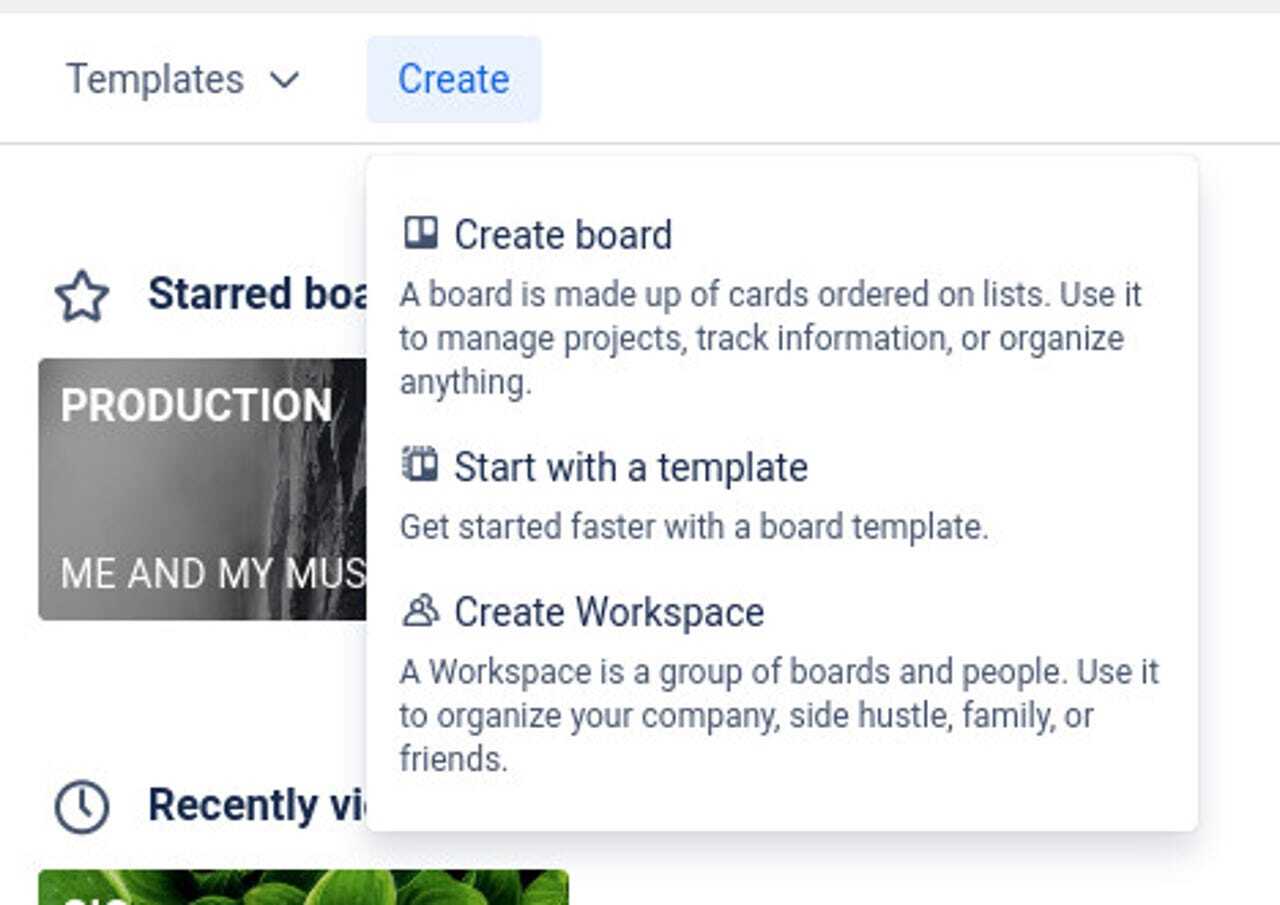The height and width of the screenshot is (905, 1280).
Task: Click the ME AND MY MUS workspace label
Action: click(212, 574)
